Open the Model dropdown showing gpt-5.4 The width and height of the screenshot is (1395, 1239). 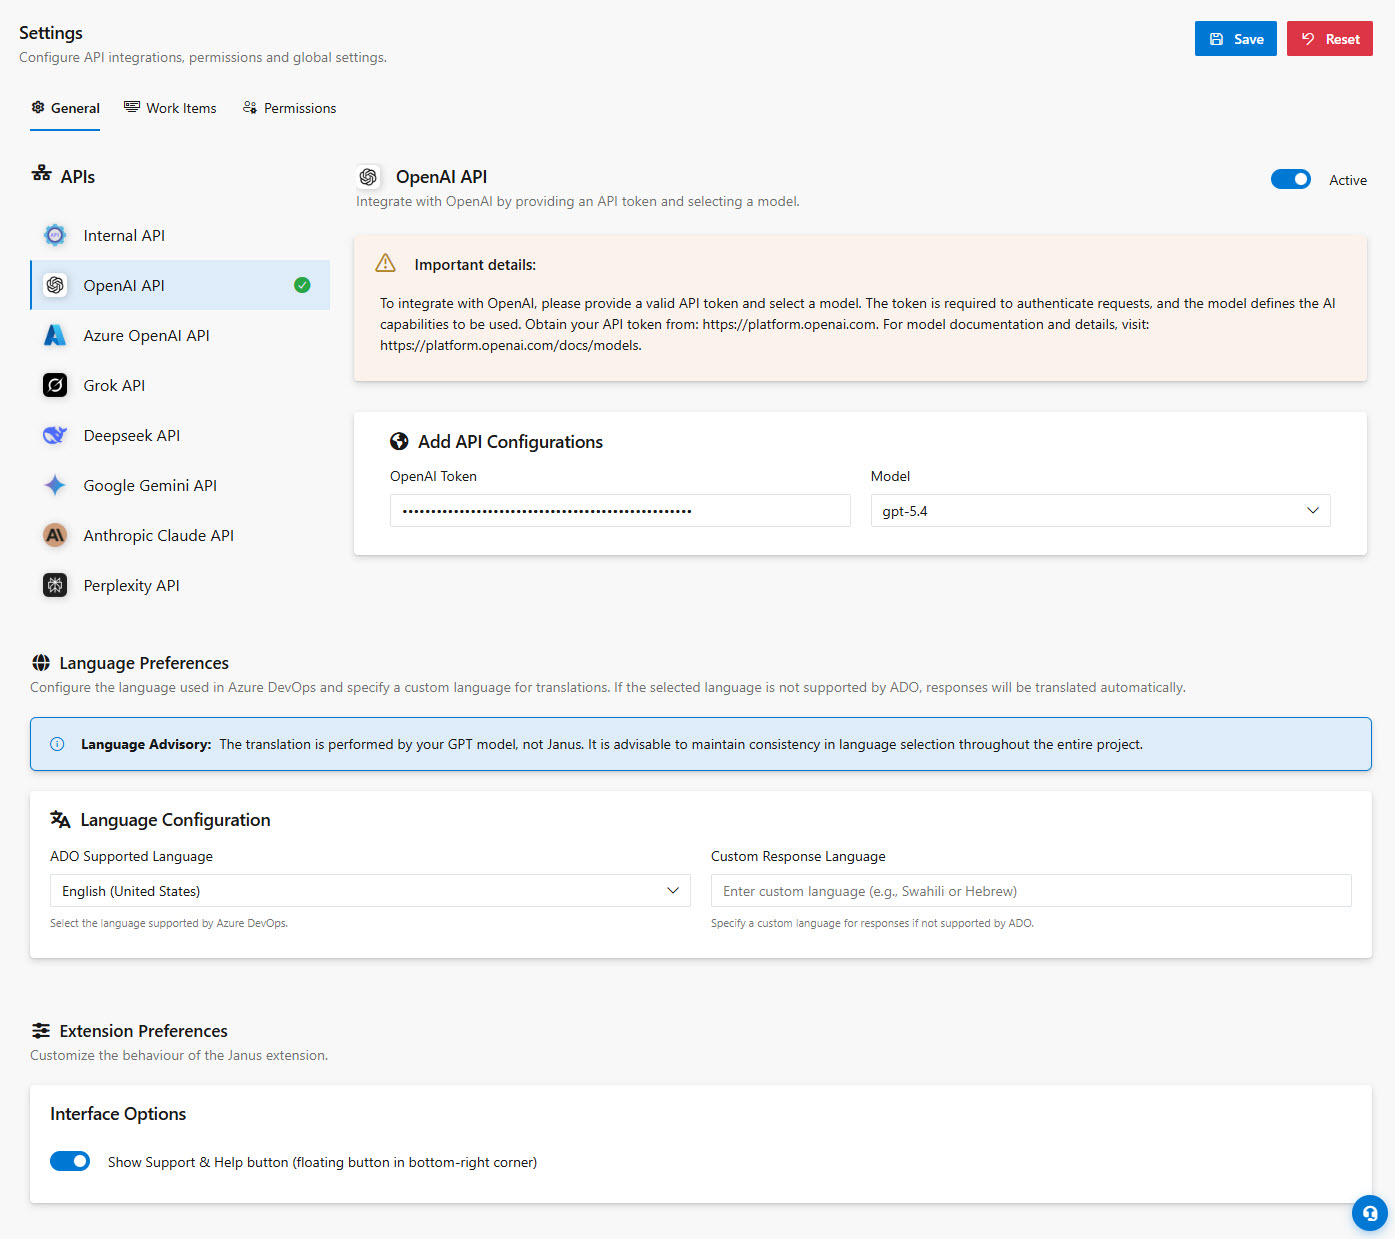click(1100, 510)
